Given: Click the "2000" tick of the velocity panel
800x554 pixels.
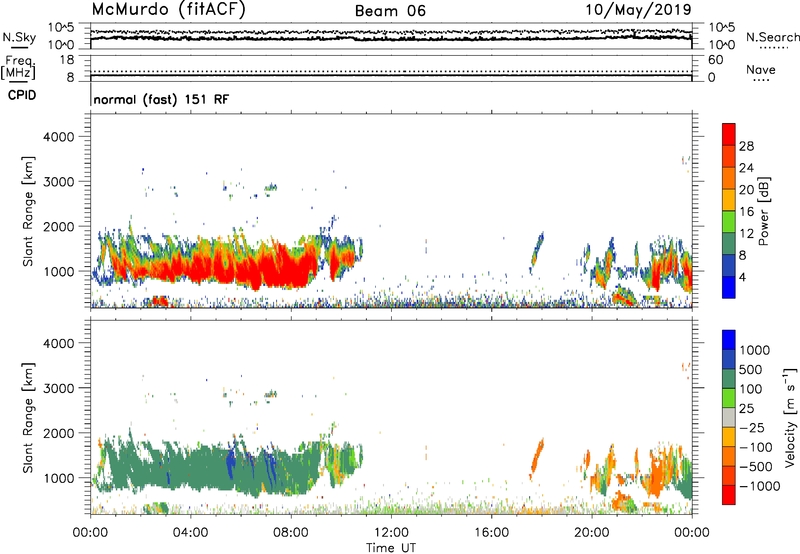Looking at the screenshot, I should point(58,433).
